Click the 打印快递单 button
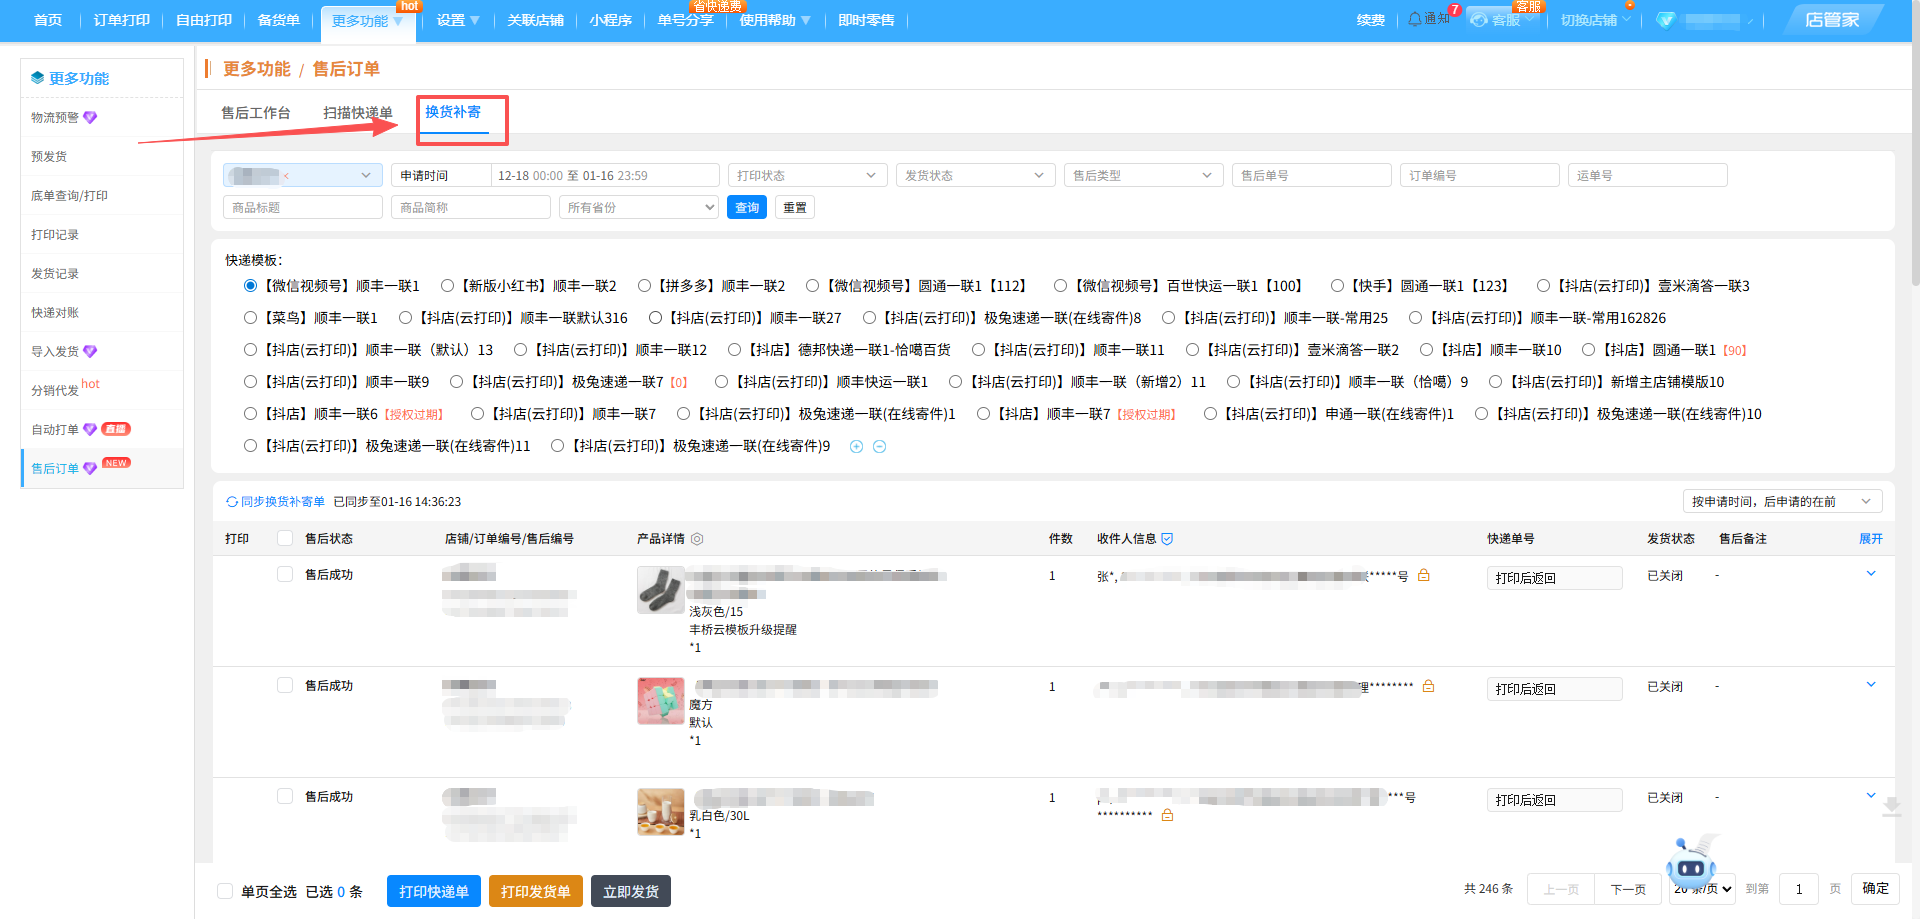 coord(433,891)
